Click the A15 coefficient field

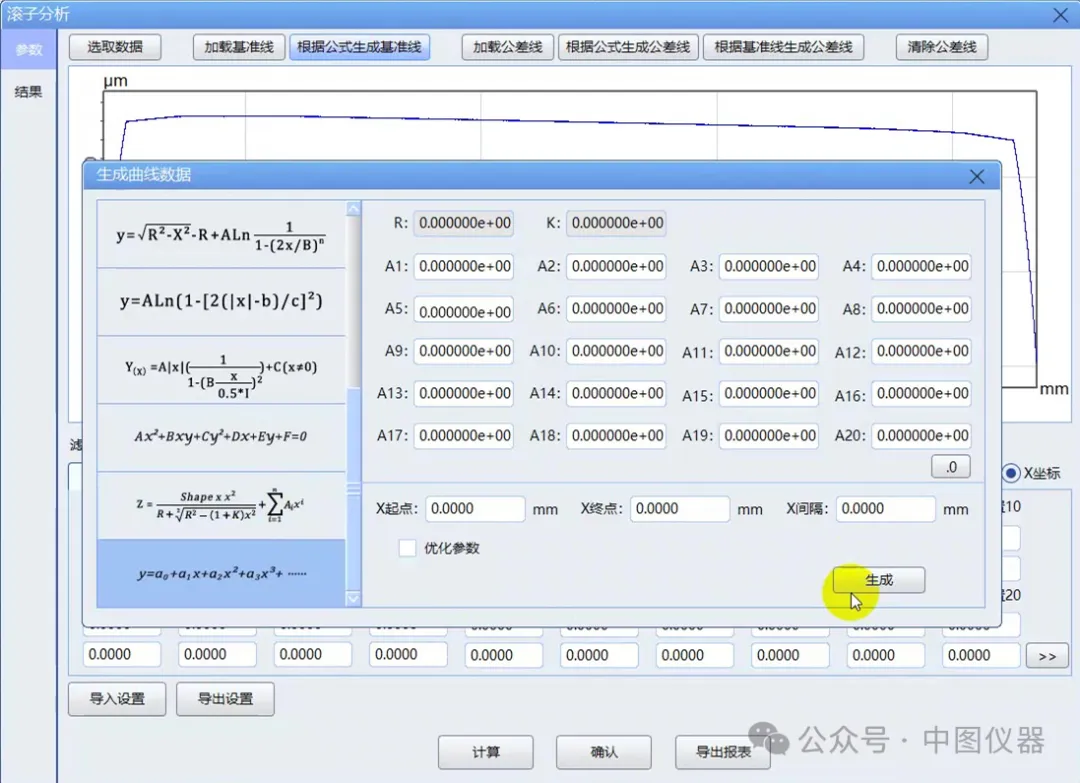point(769,394)
